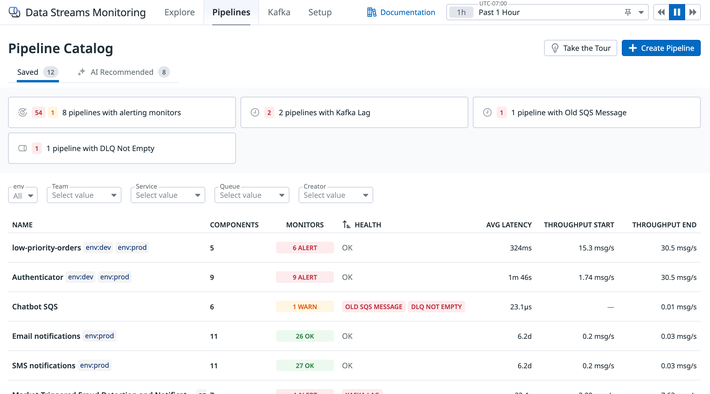Open the Creator filter dropdown
Image resolution: width=710 pixels, height=394 pixels.
[x=336, y=195]
